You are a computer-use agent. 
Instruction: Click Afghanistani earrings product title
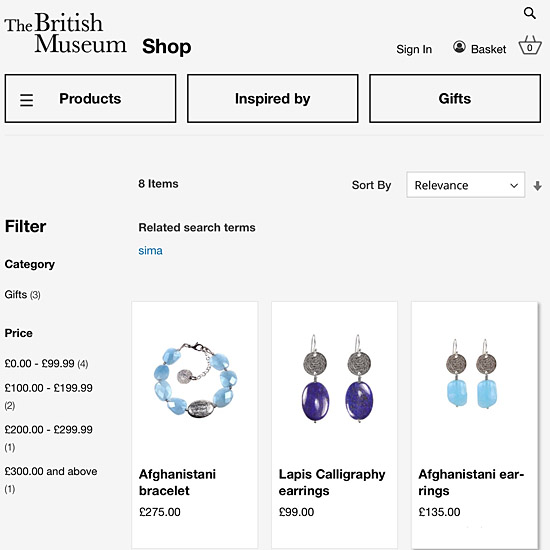click(x=471, y=482)
